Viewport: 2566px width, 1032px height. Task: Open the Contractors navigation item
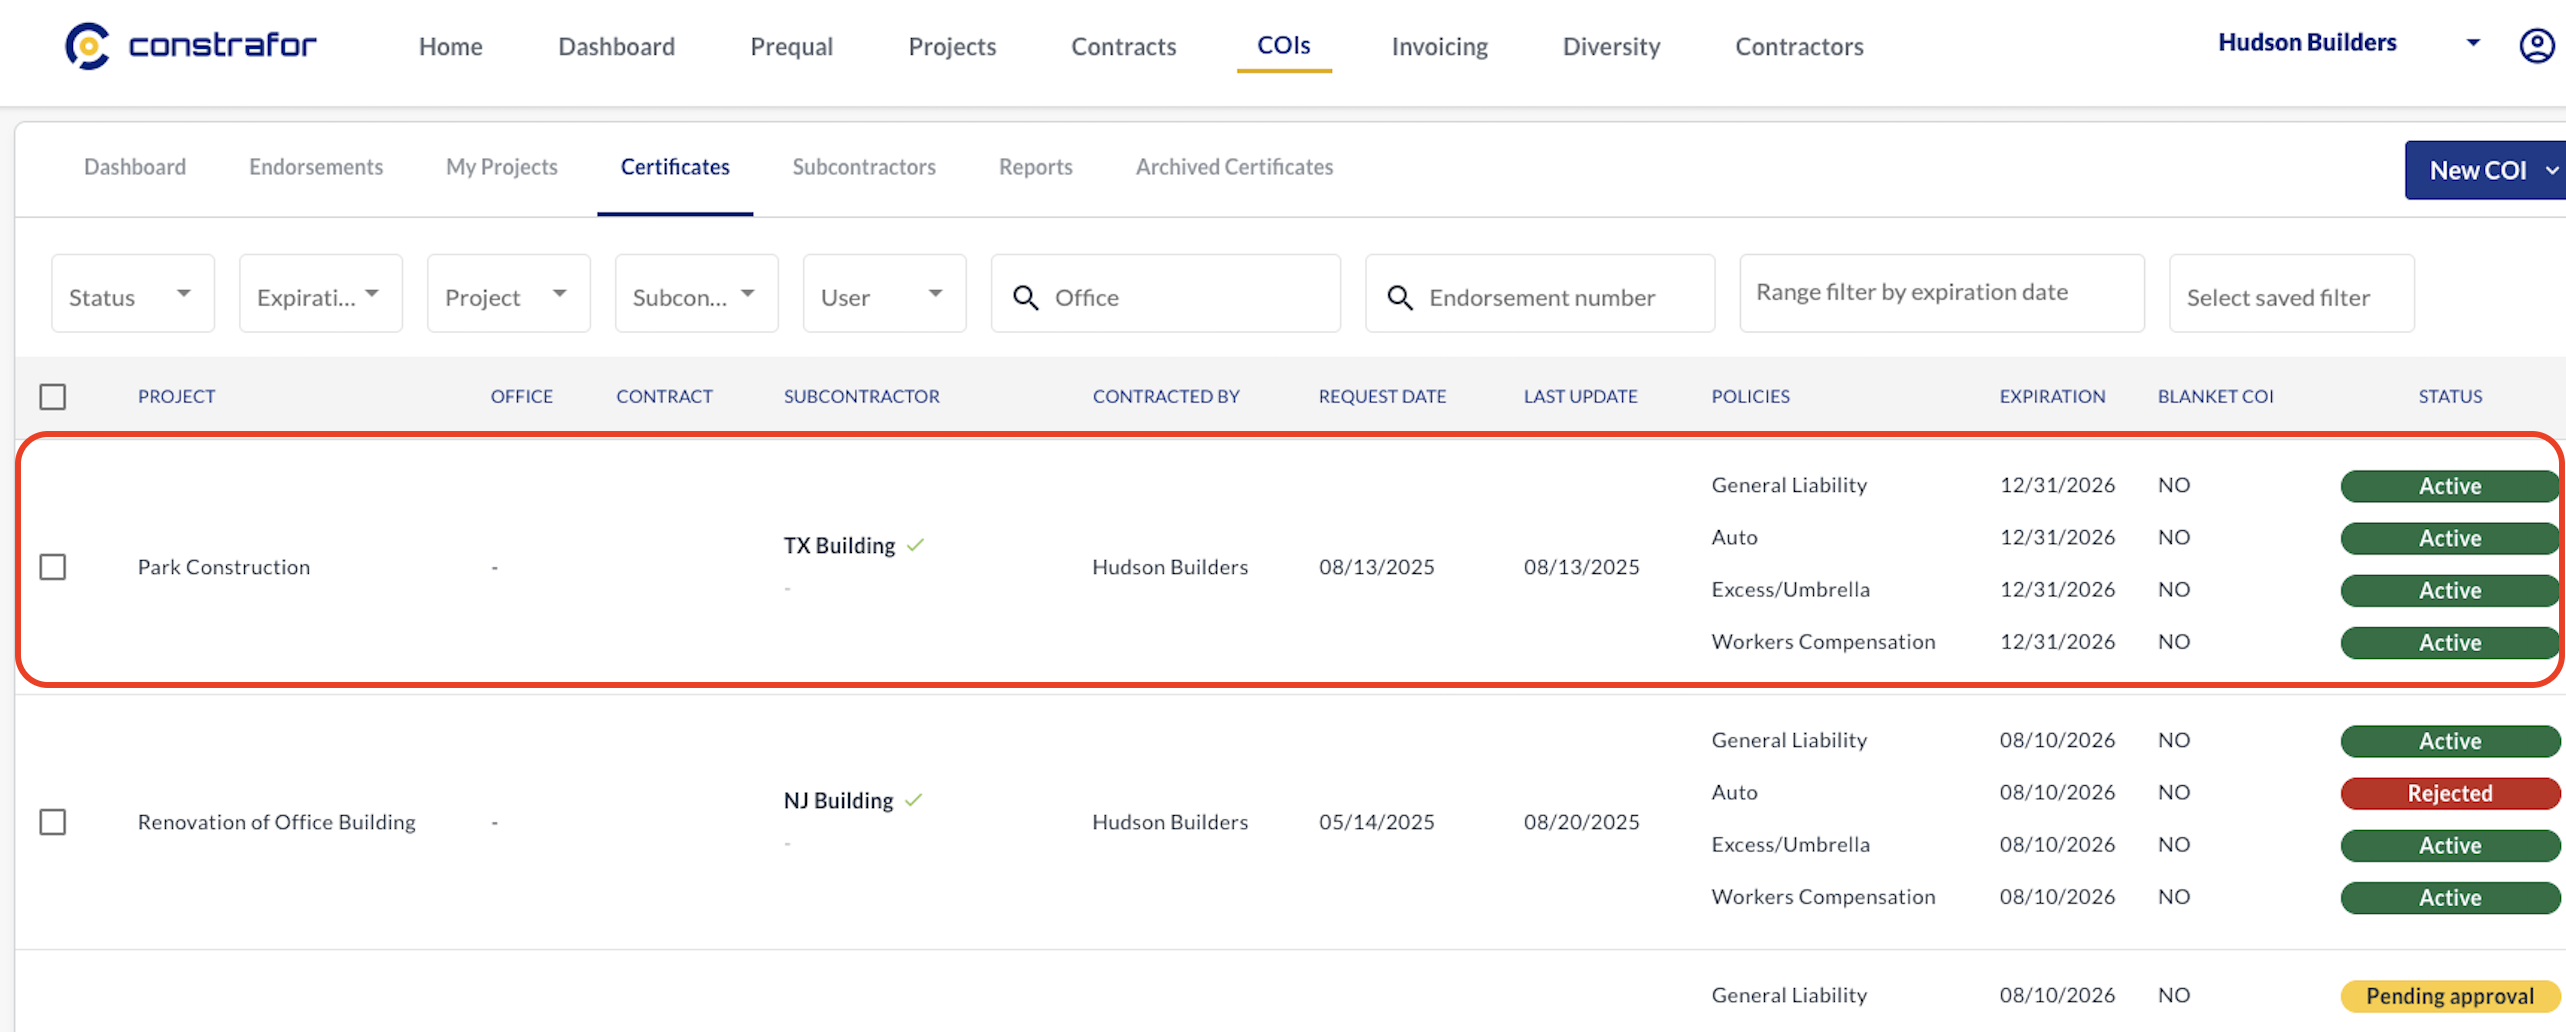(1799, 46)
